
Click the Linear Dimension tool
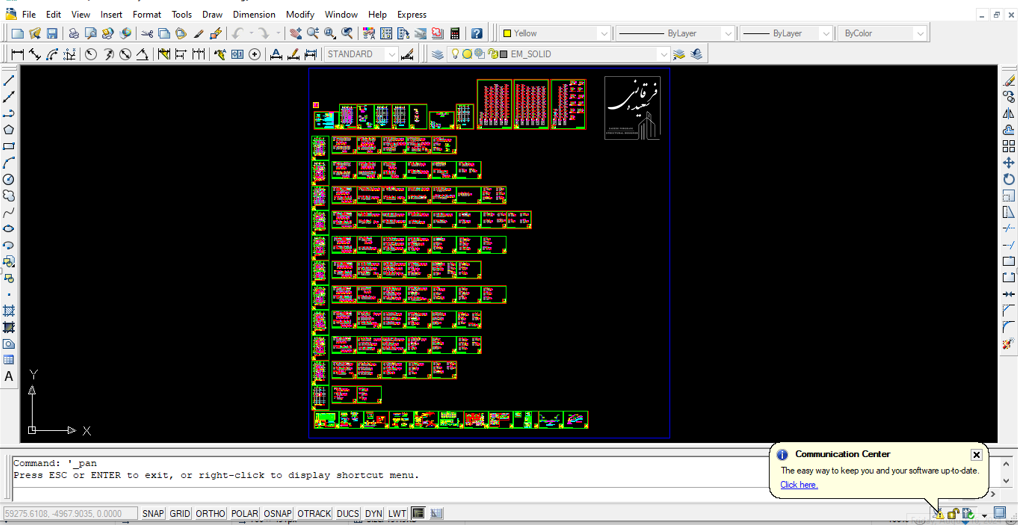[x=18, y=54]
